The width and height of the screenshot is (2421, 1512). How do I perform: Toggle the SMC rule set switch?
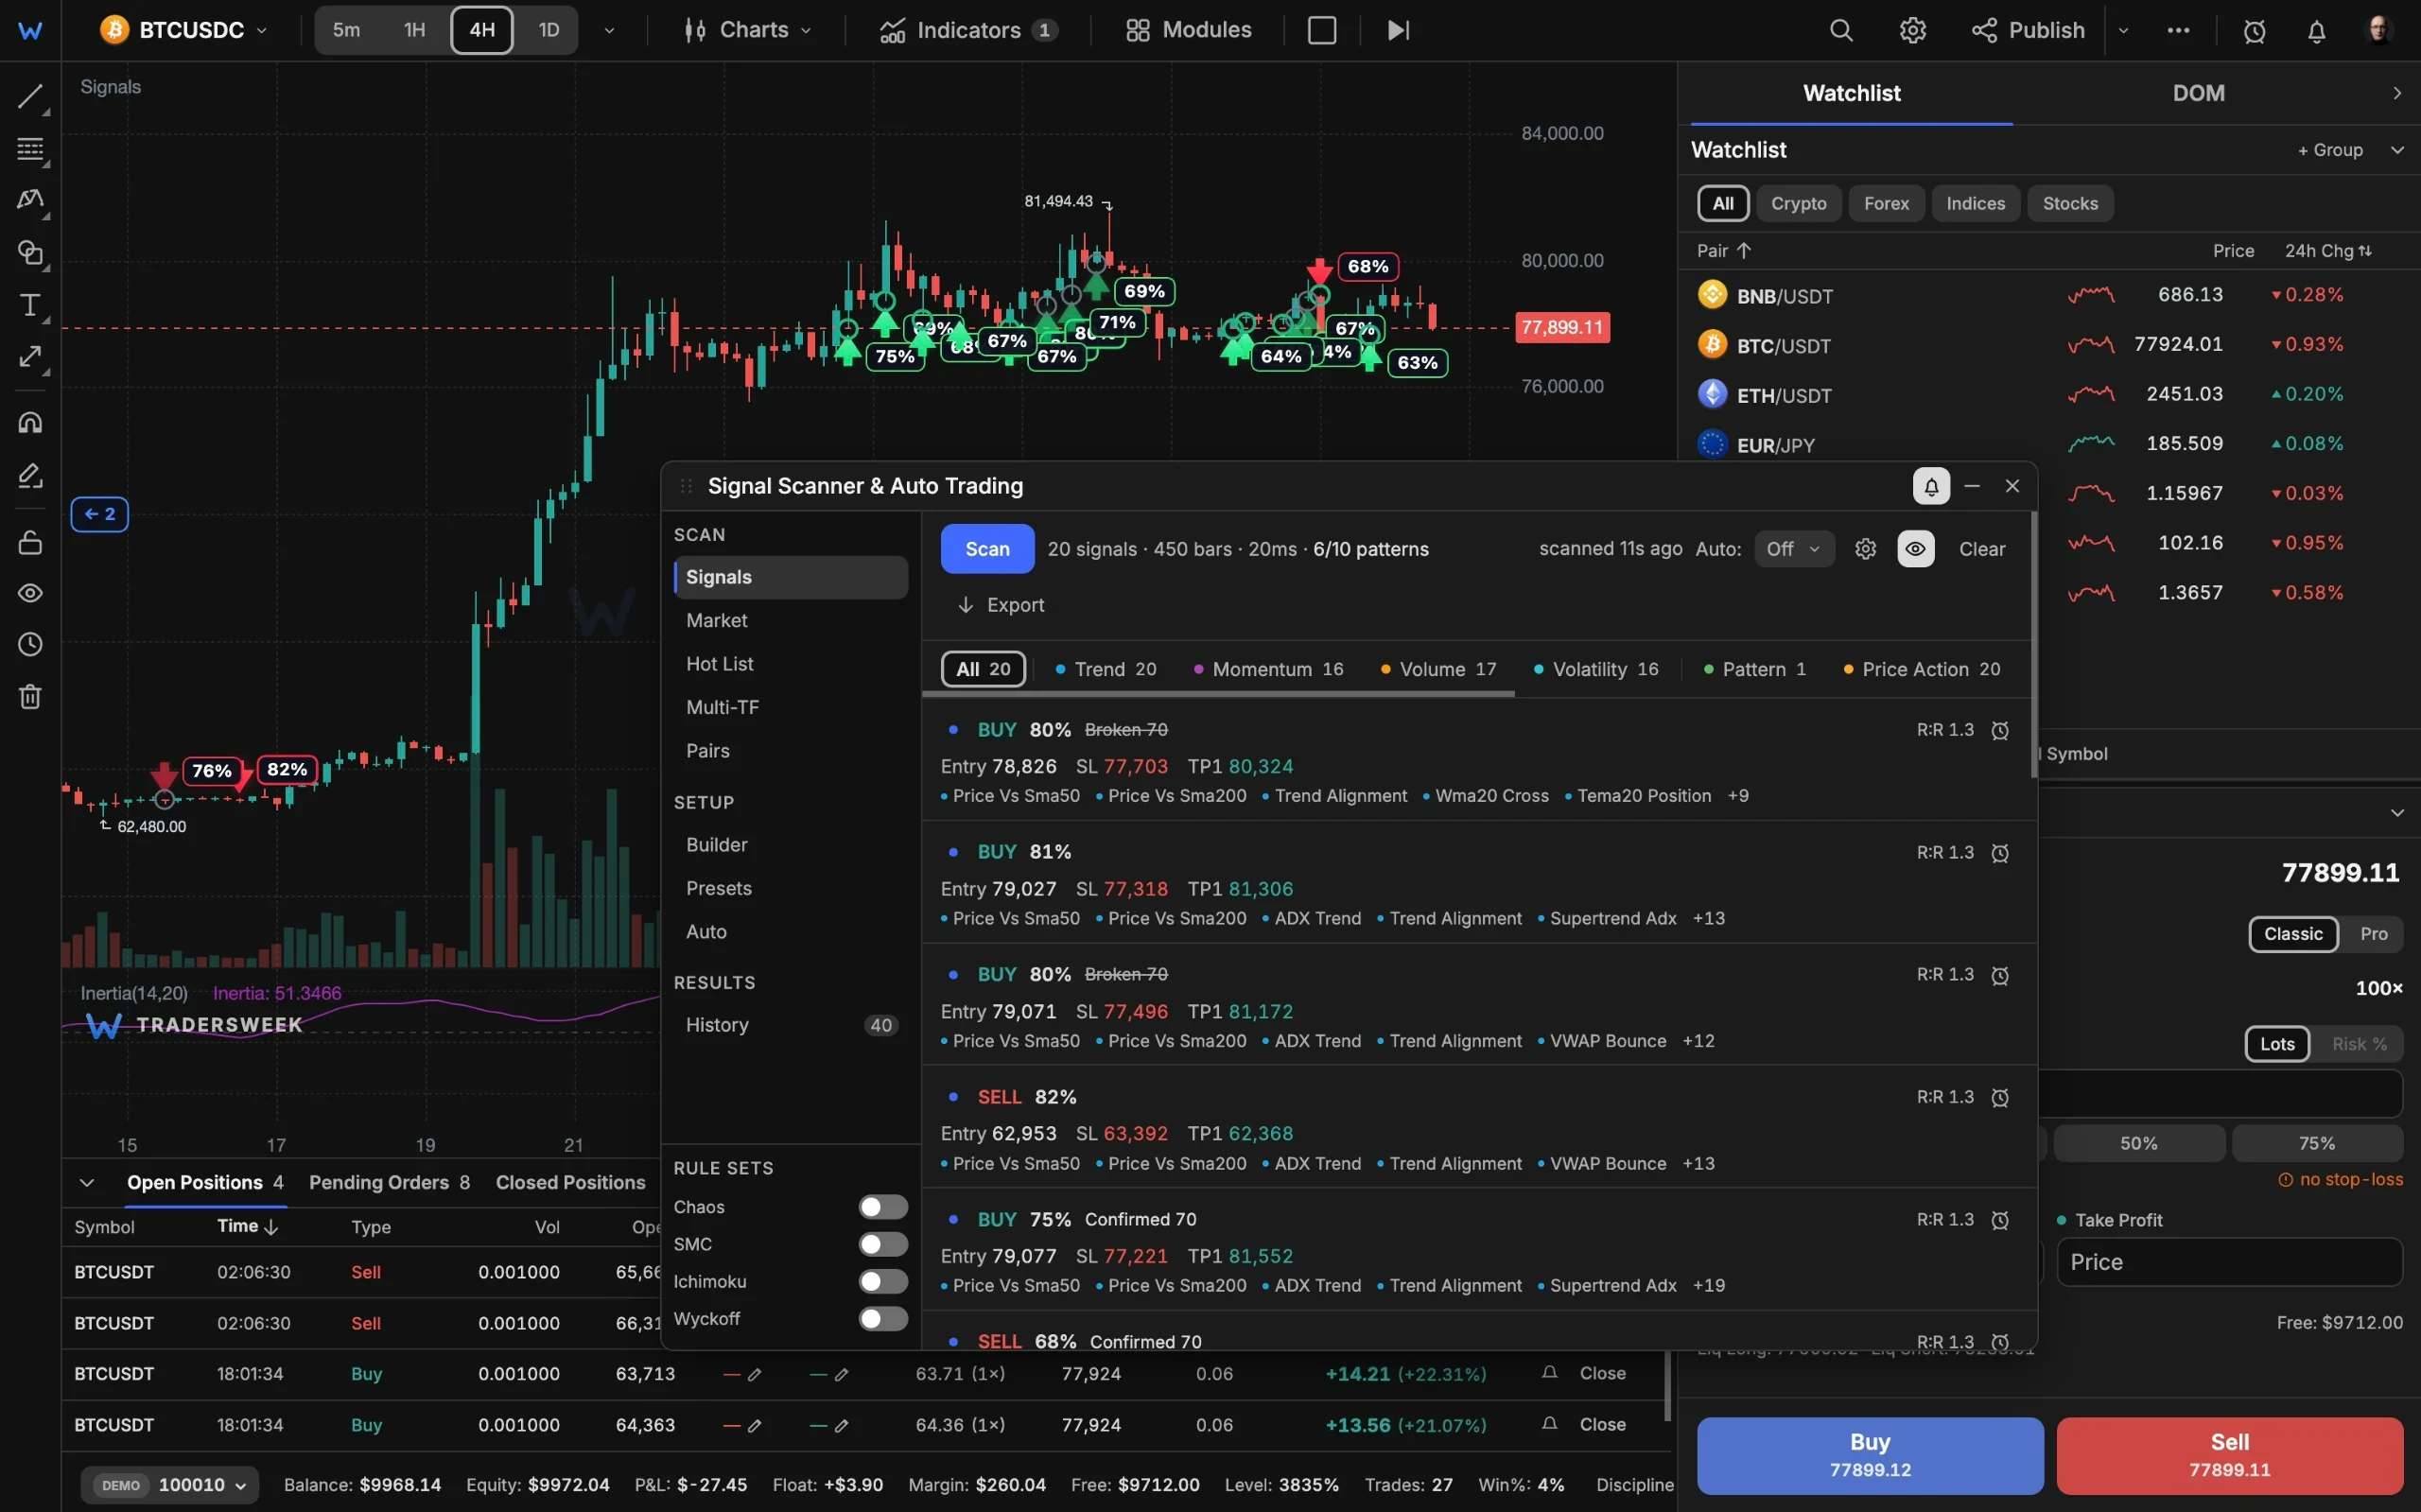[883, 1244]
